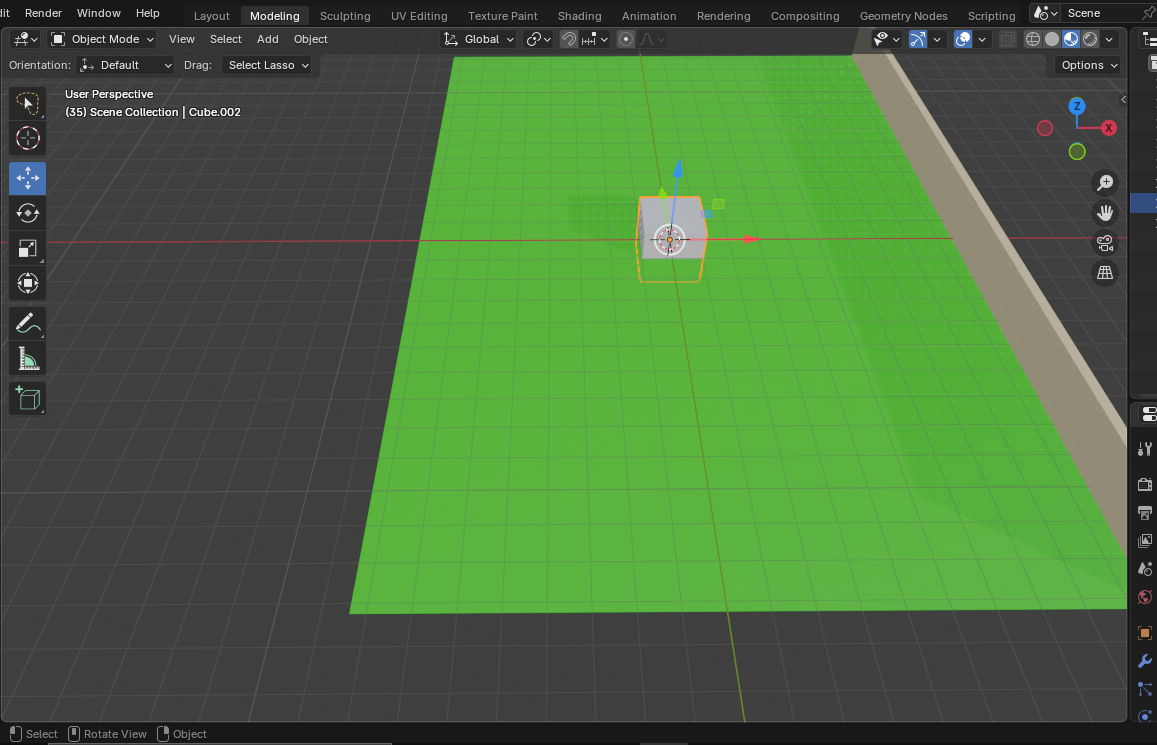Open the Orientation Default dropdown
This screenshot has height=745, width=1157.
pos(125,65)
